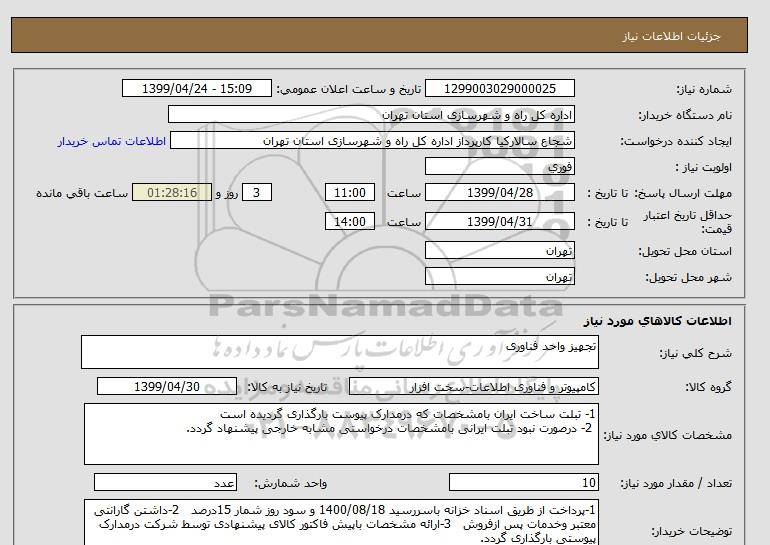Click the response deadline time 11:00
The image size is (770, 545).
350,193
